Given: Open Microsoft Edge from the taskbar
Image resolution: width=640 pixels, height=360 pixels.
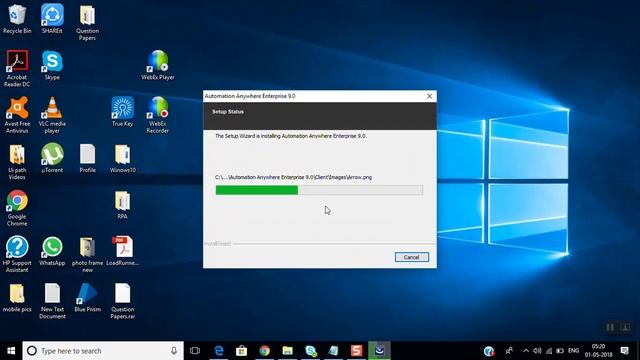Looking at the screenshot, I should [x=219, y=351].
